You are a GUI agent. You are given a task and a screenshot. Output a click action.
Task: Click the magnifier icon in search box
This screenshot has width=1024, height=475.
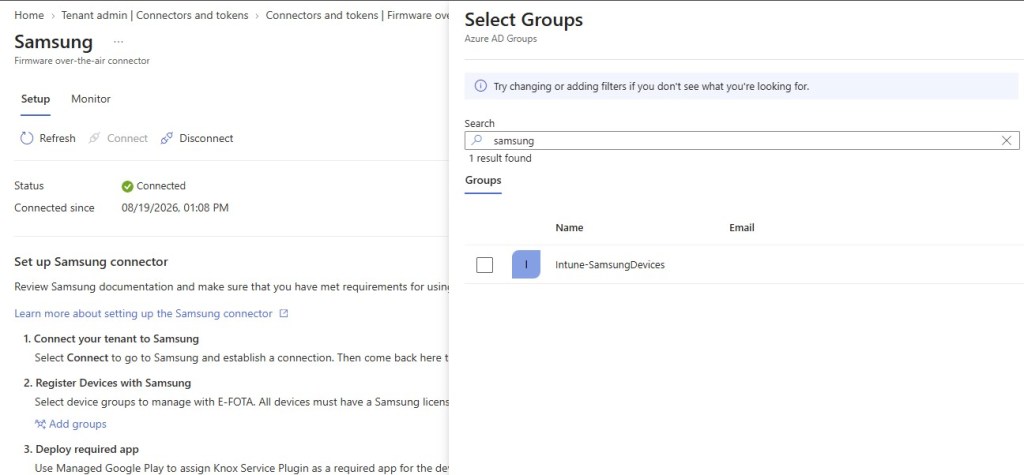coord(477,140)
